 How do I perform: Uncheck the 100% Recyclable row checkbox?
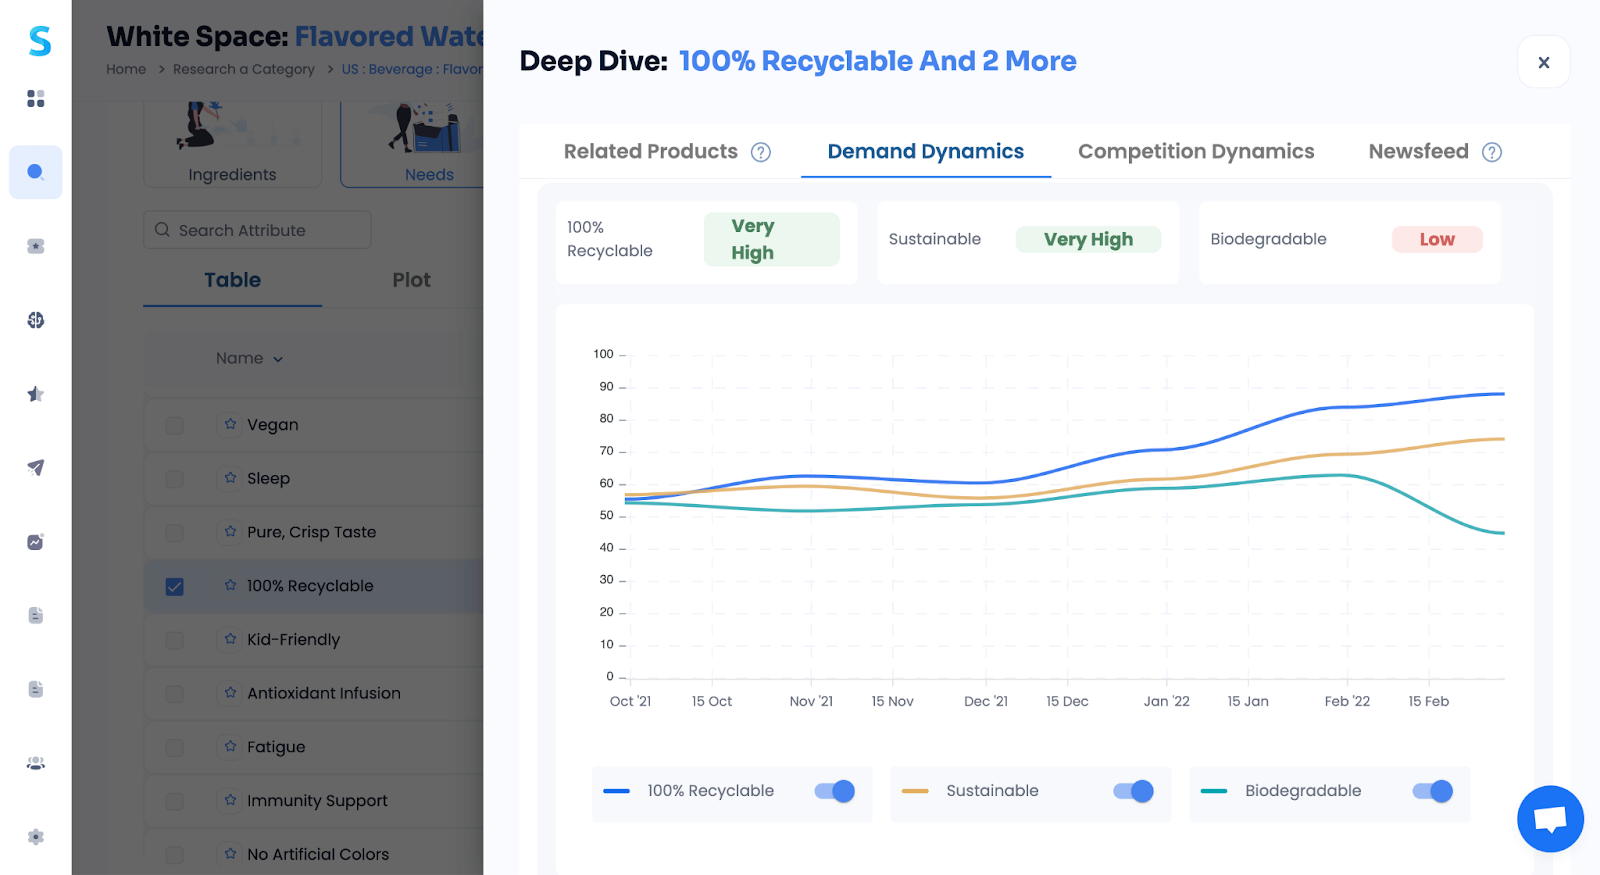[x=175, y=586]
